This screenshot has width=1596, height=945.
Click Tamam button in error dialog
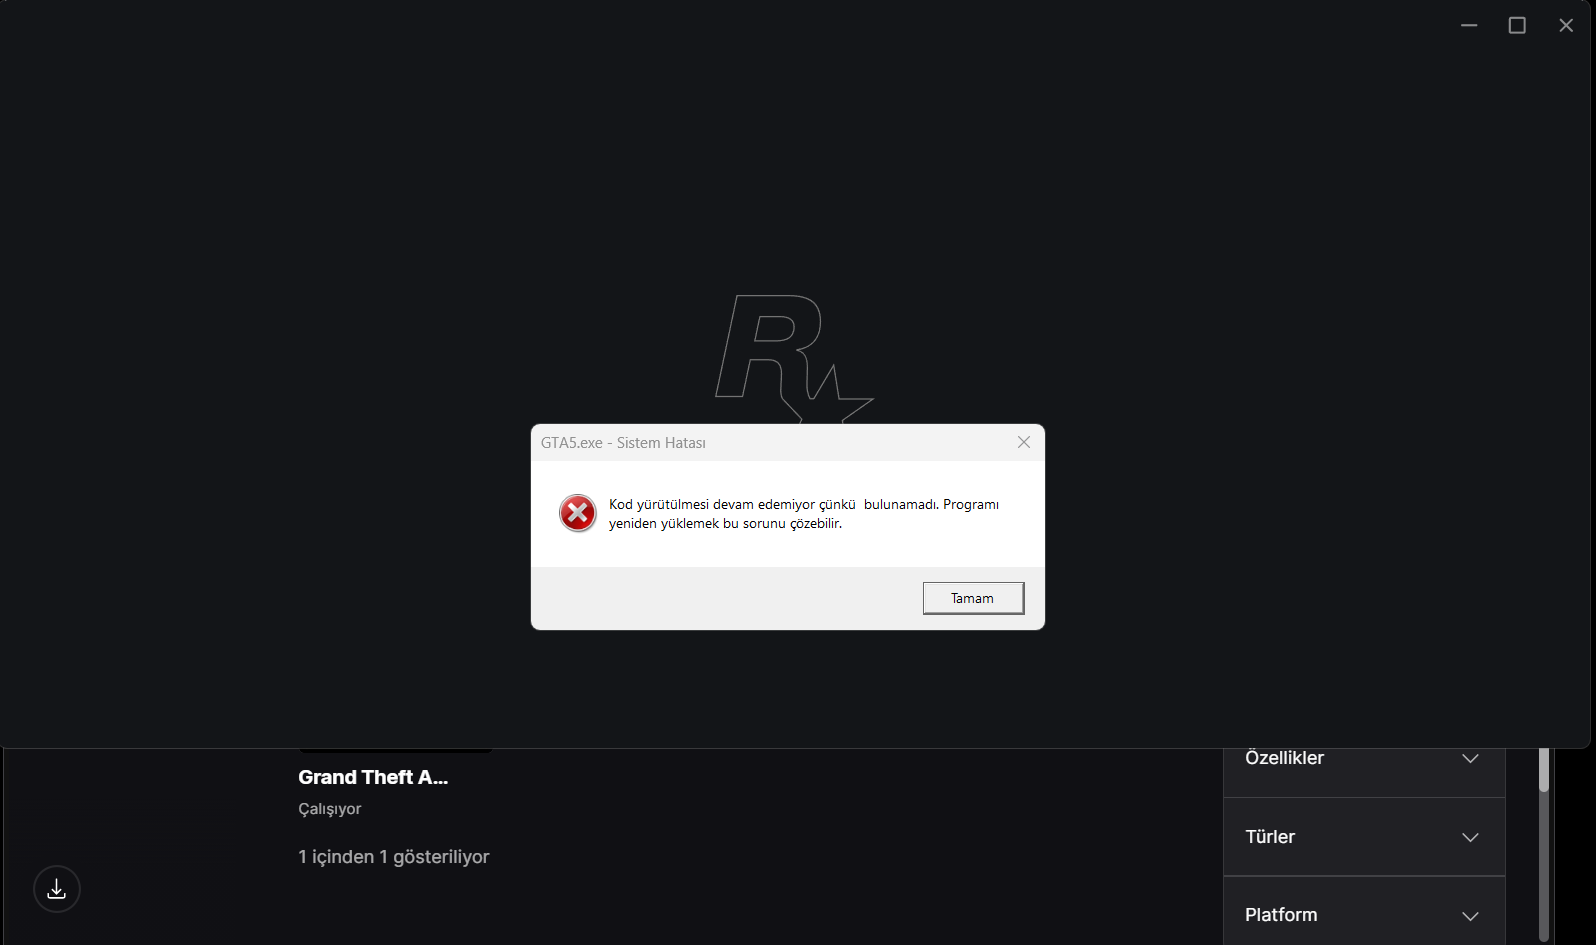point(973,598)
